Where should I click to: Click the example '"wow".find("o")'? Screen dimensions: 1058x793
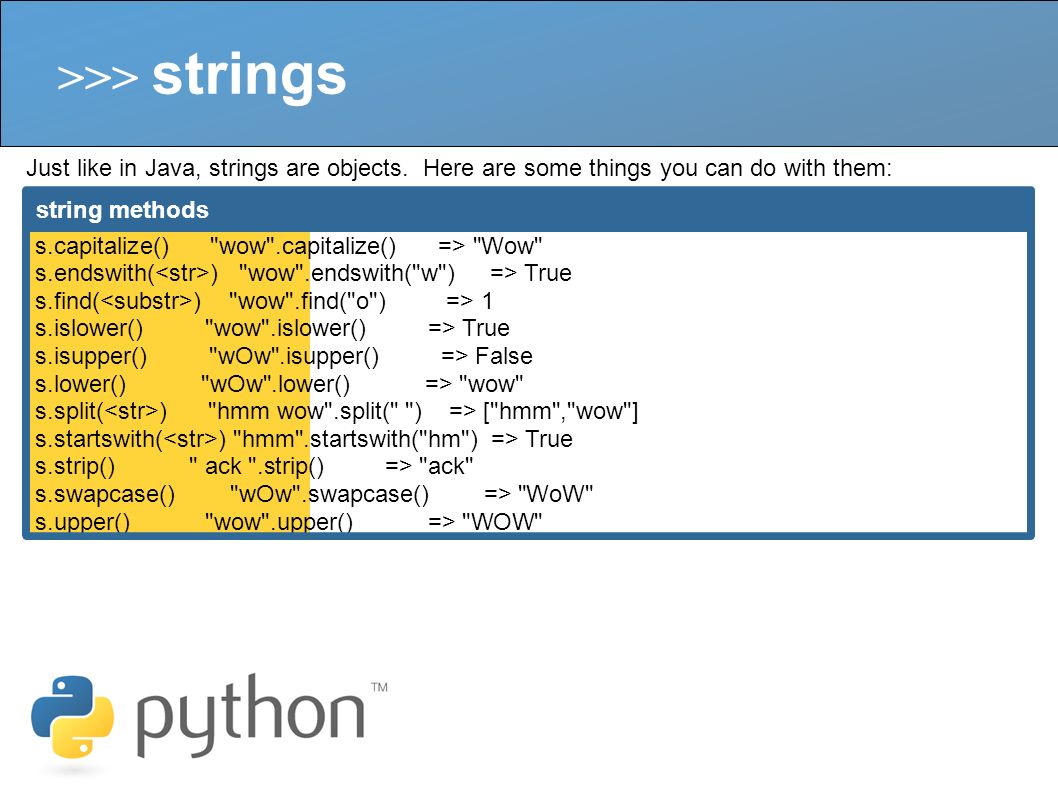click(x=307, y=301)
